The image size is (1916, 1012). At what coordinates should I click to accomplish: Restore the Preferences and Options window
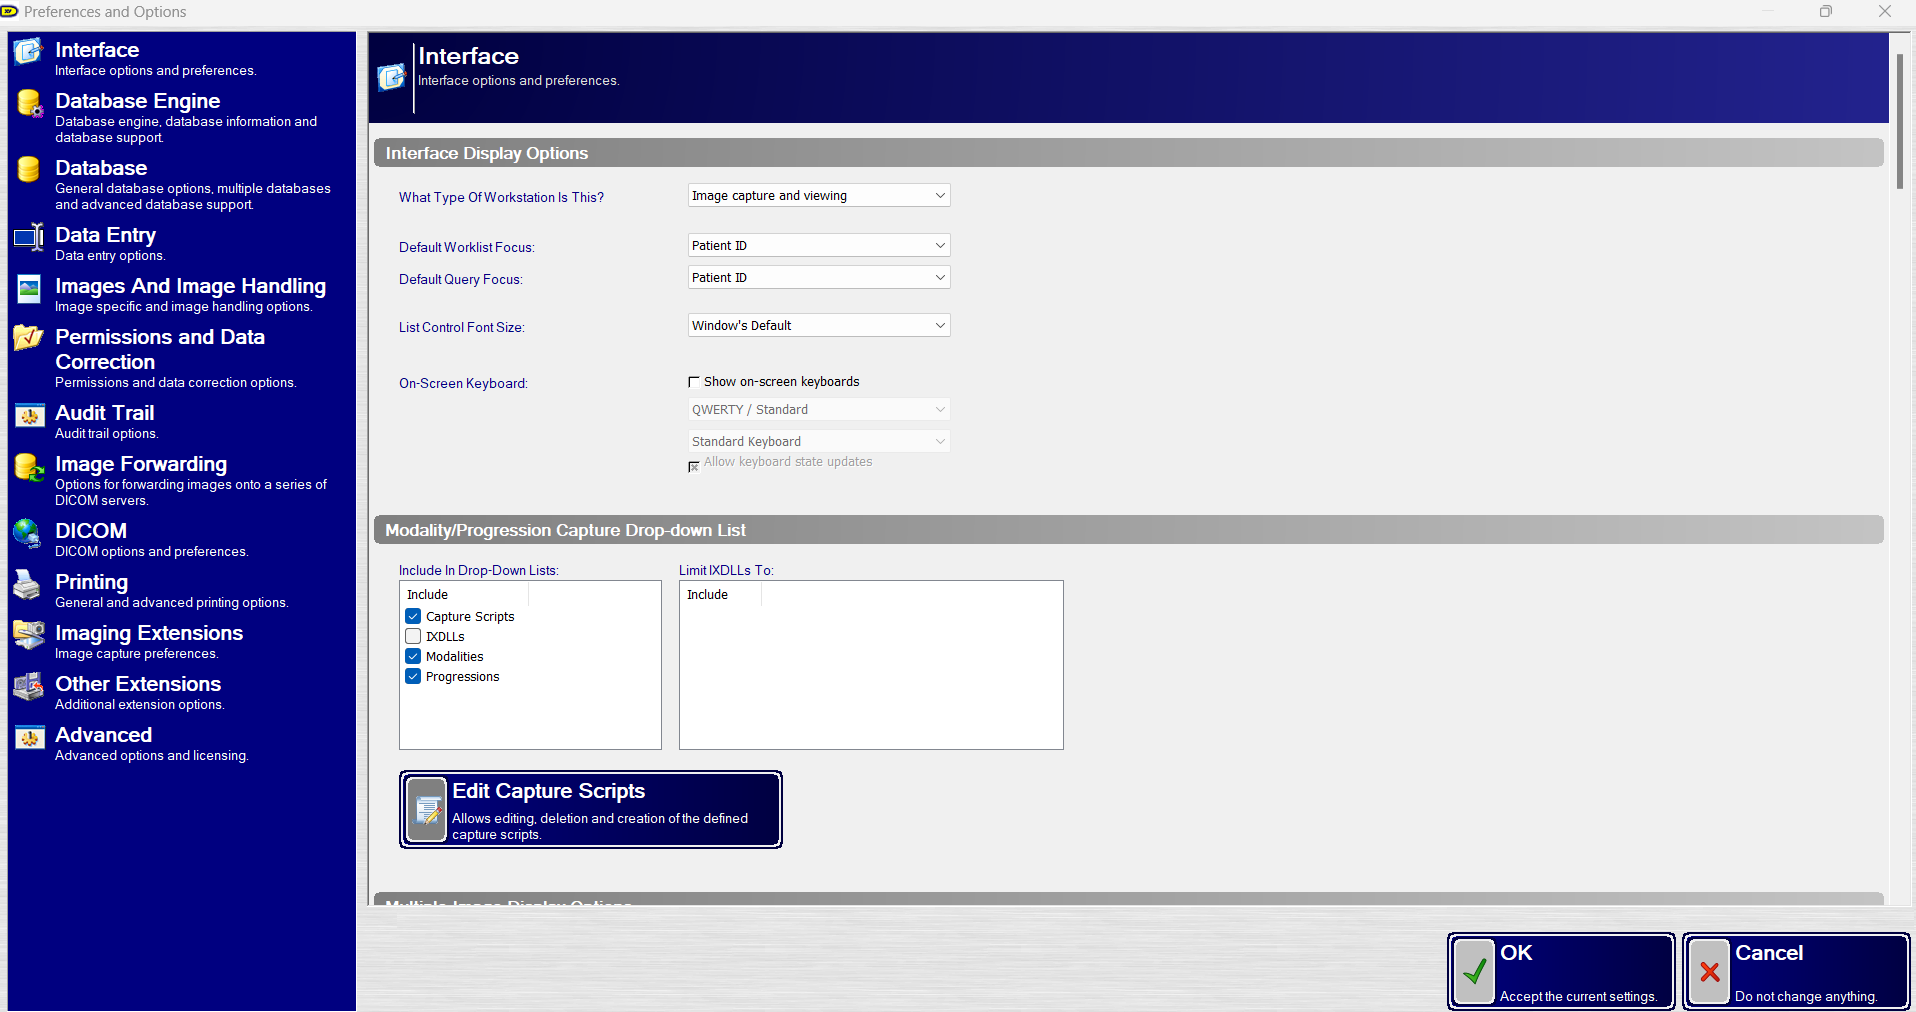[x=1826, y=12]
